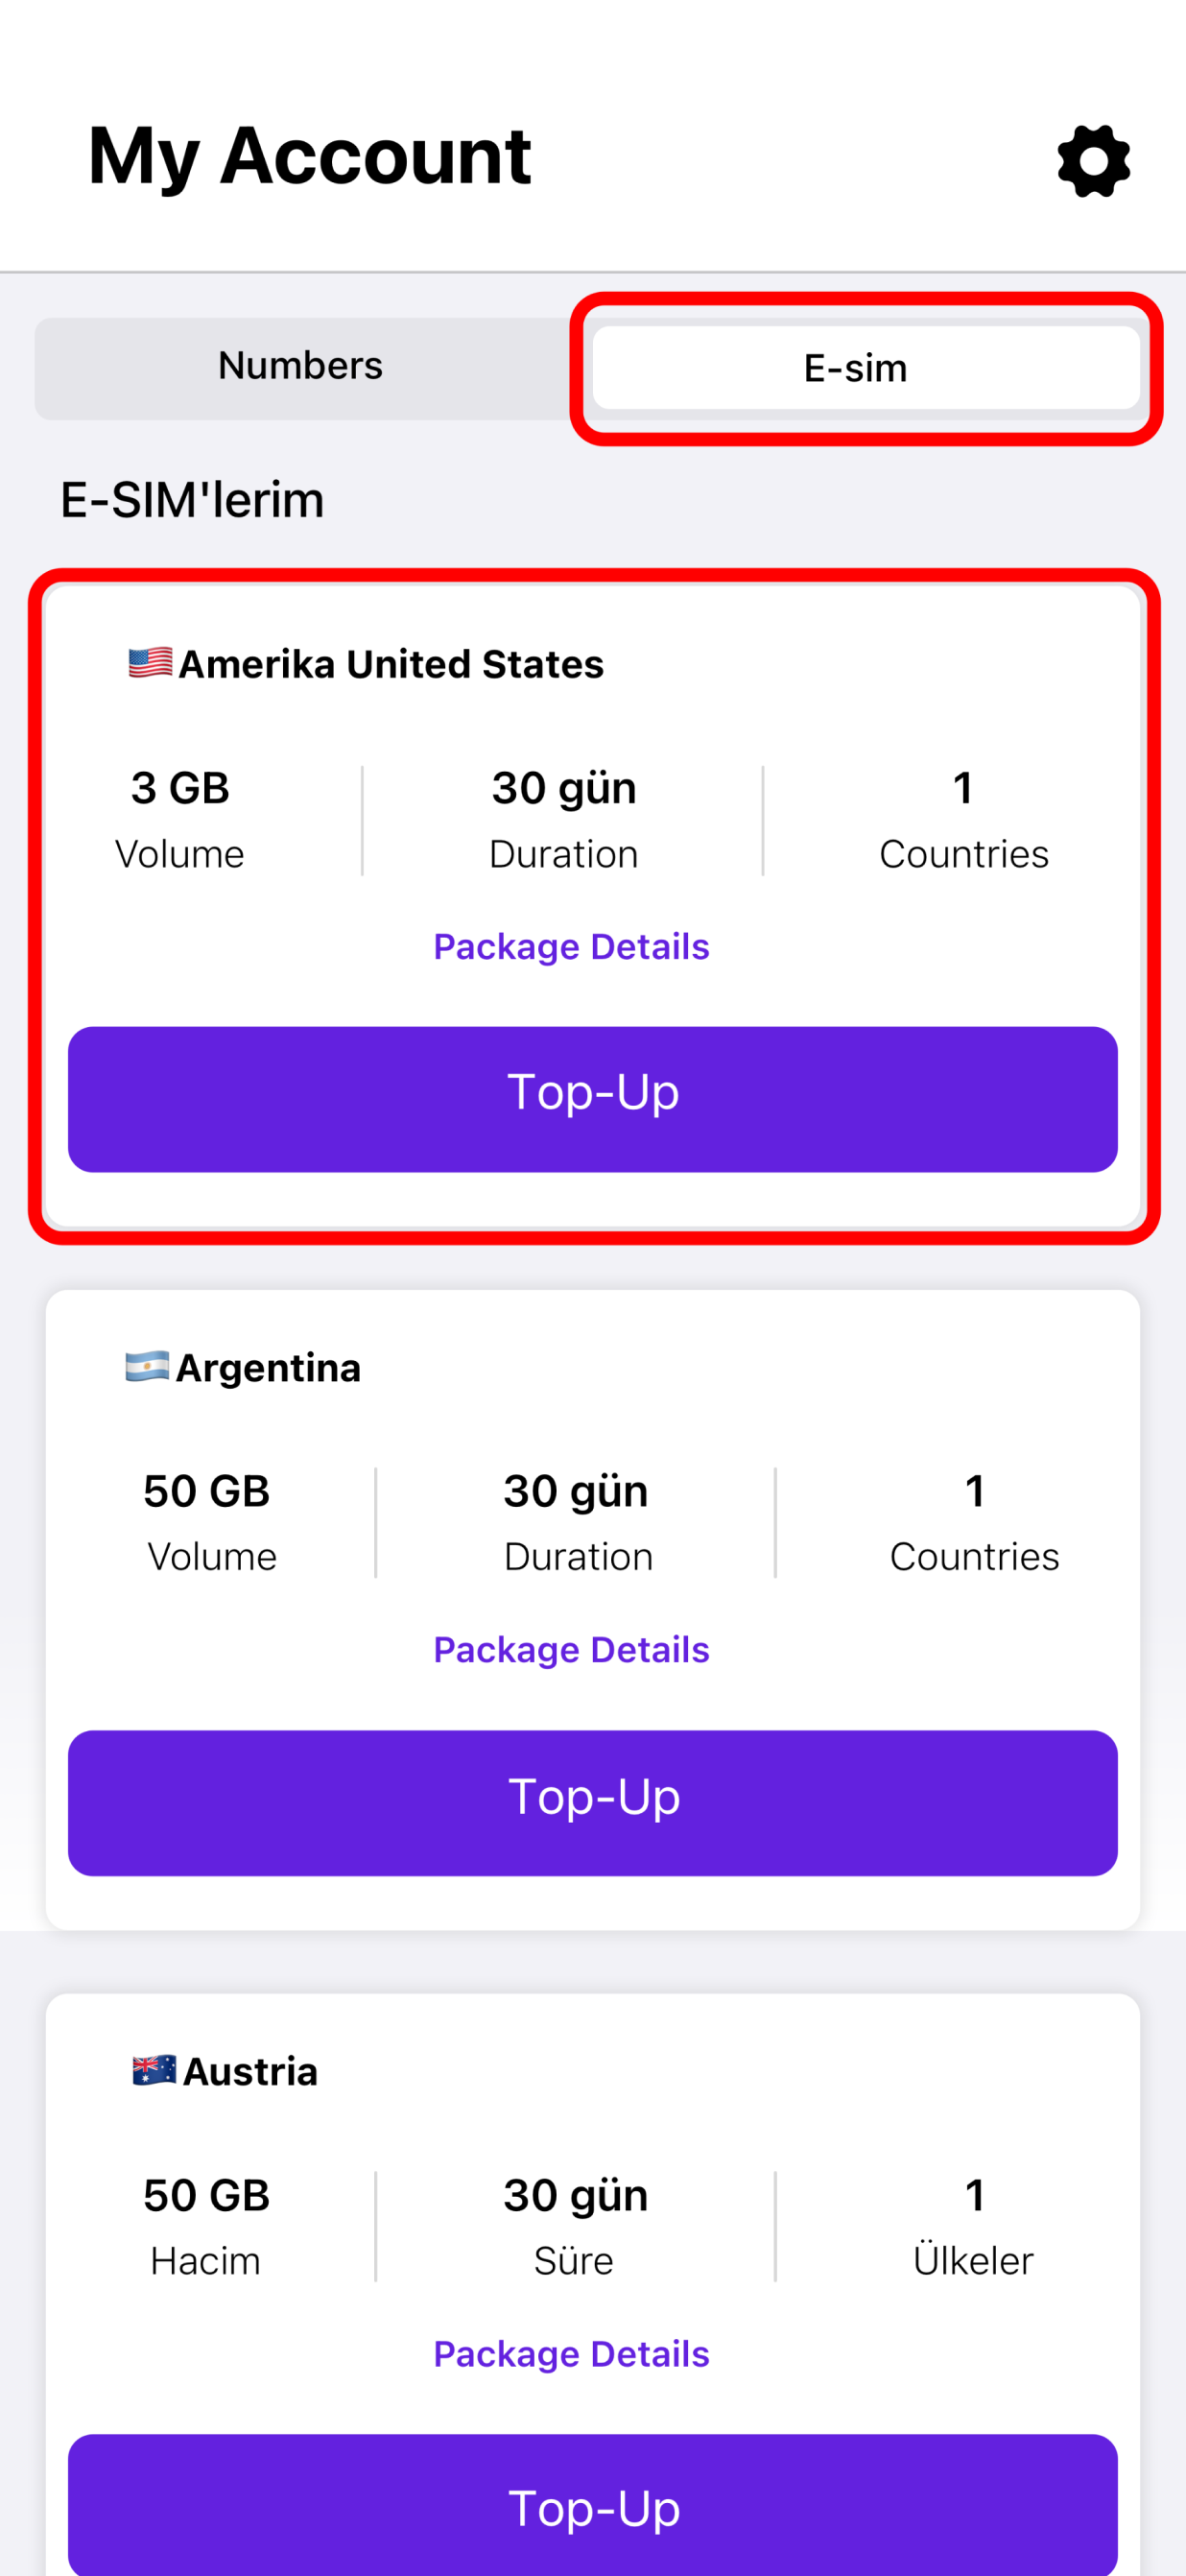The height and width of the screenshot is (2576, 1186).
Task: Tap the My Account heading
Action: pos(309,157)
